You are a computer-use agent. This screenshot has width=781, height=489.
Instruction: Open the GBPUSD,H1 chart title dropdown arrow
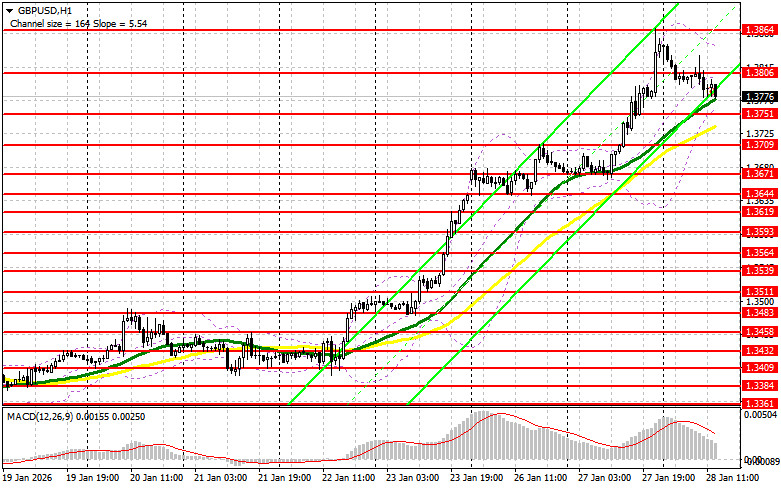pyautogui.click(x=9, y=10)
